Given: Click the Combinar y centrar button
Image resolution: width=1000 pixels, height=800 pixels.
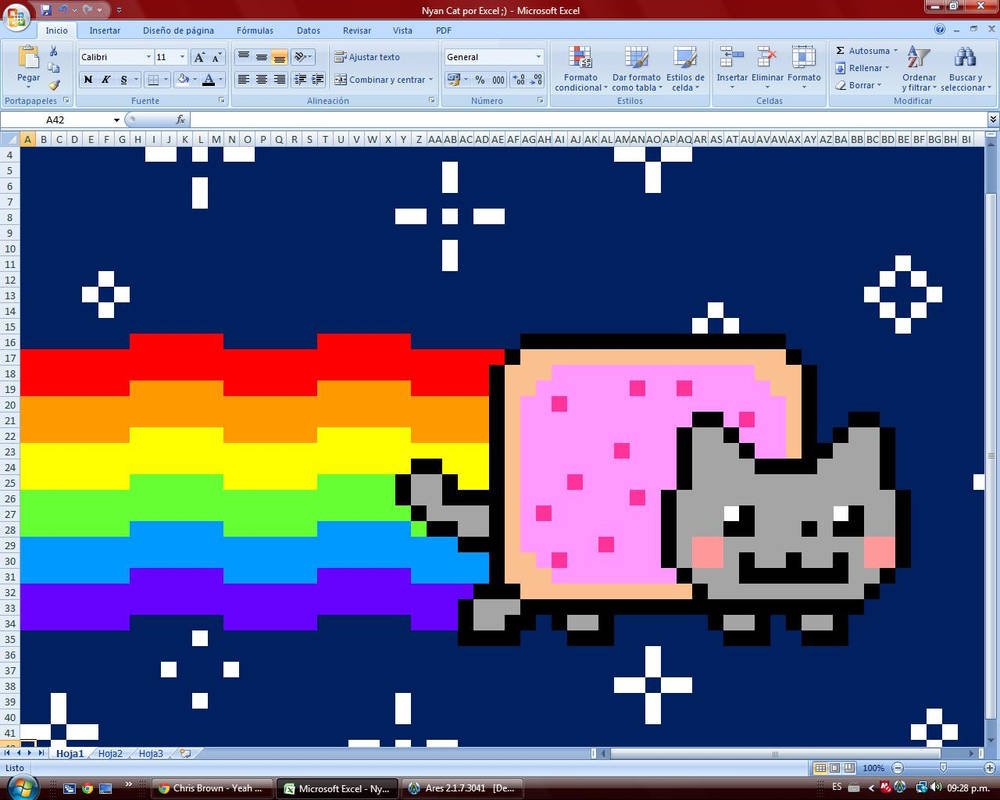Looking at the screenshot, I should click(x=384, y=80).
